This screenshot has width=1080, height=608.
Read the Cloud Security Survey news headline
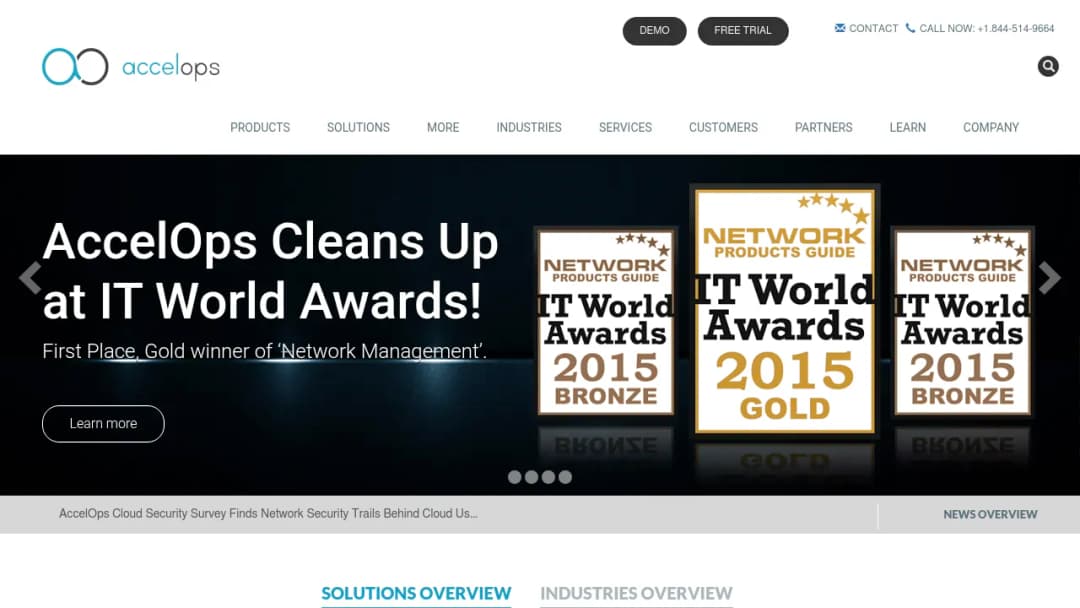tap(268, 514)
